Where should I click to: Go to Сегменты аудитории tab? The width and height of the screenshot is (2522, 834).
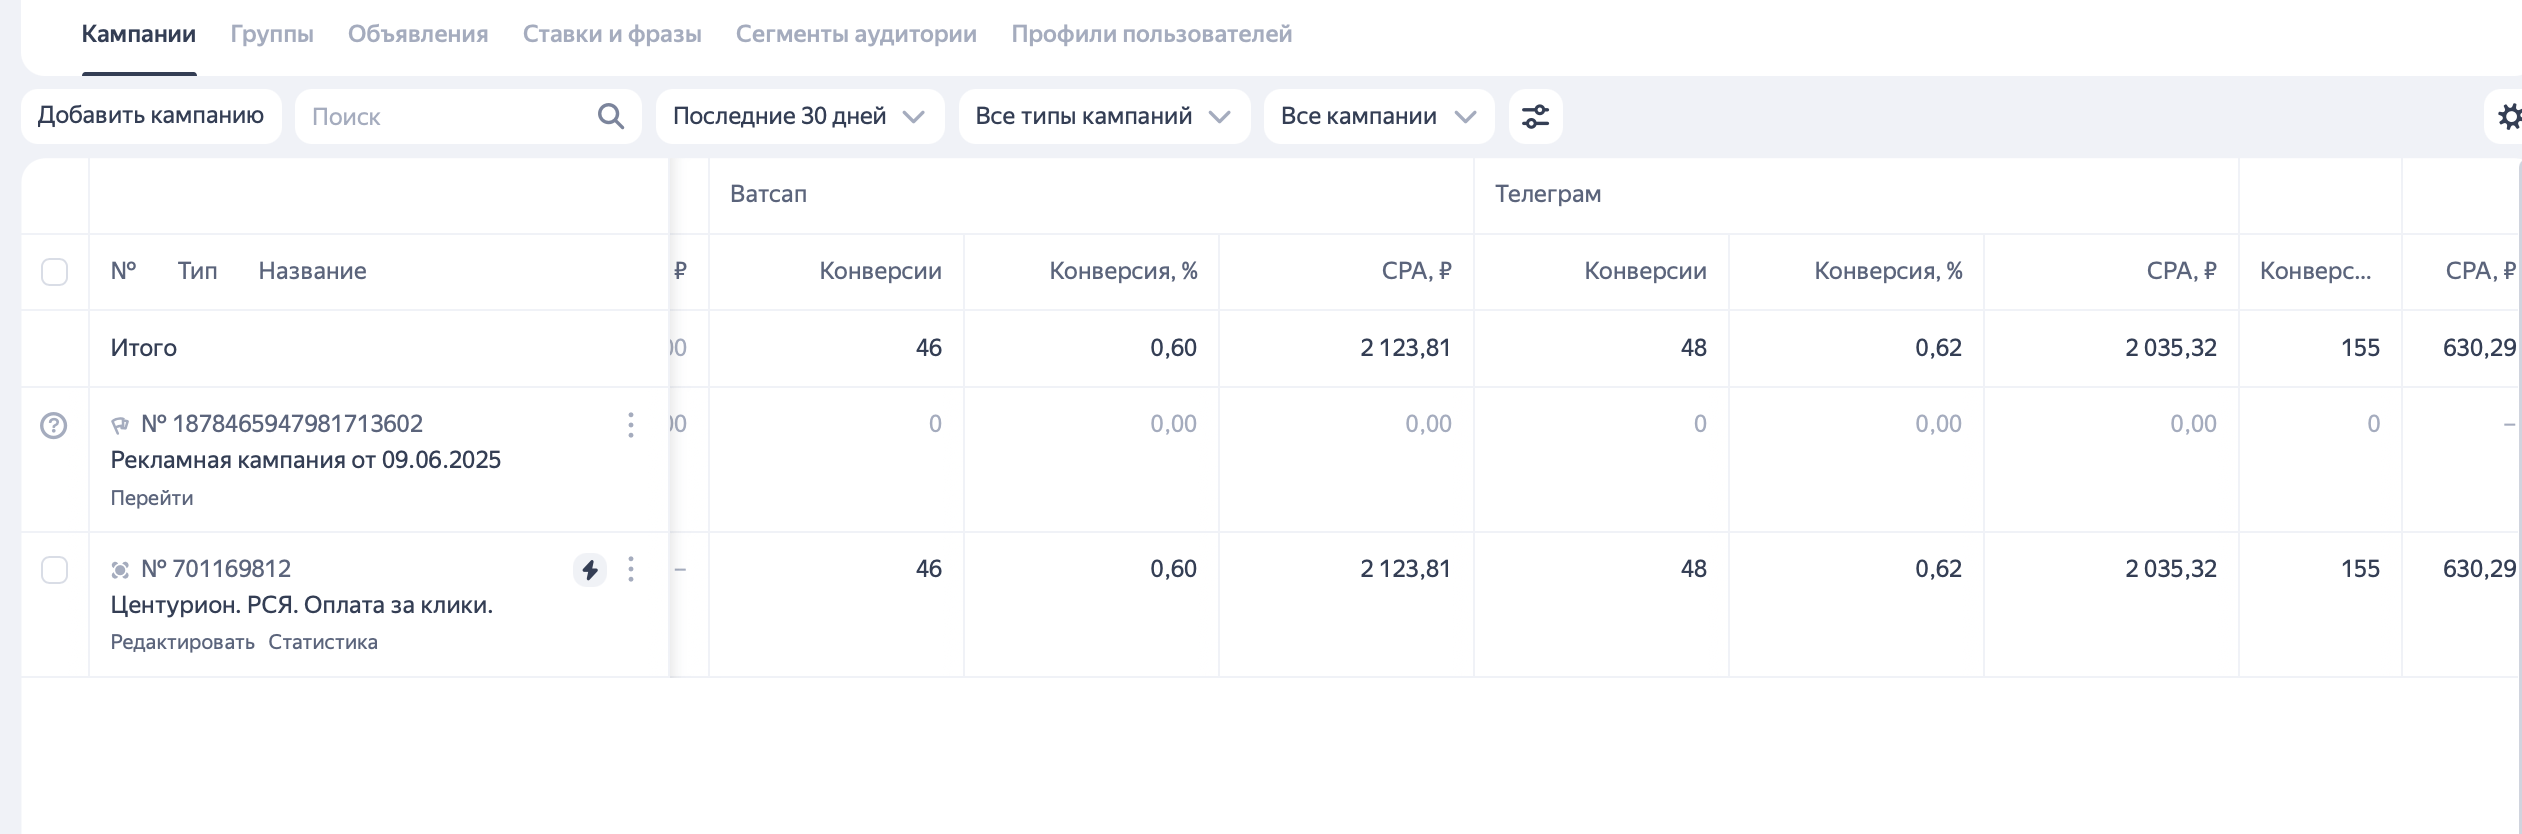(856, 34)
